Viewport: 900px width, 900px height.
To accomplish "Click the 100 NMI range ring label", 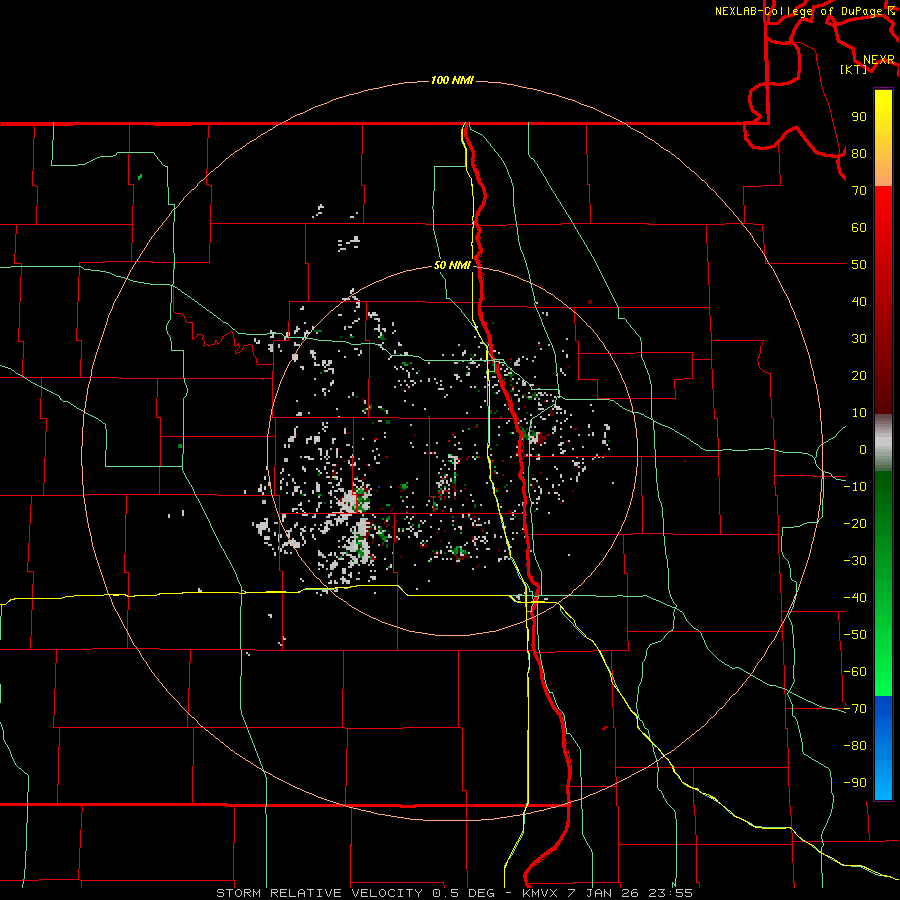I will point(452,80).
